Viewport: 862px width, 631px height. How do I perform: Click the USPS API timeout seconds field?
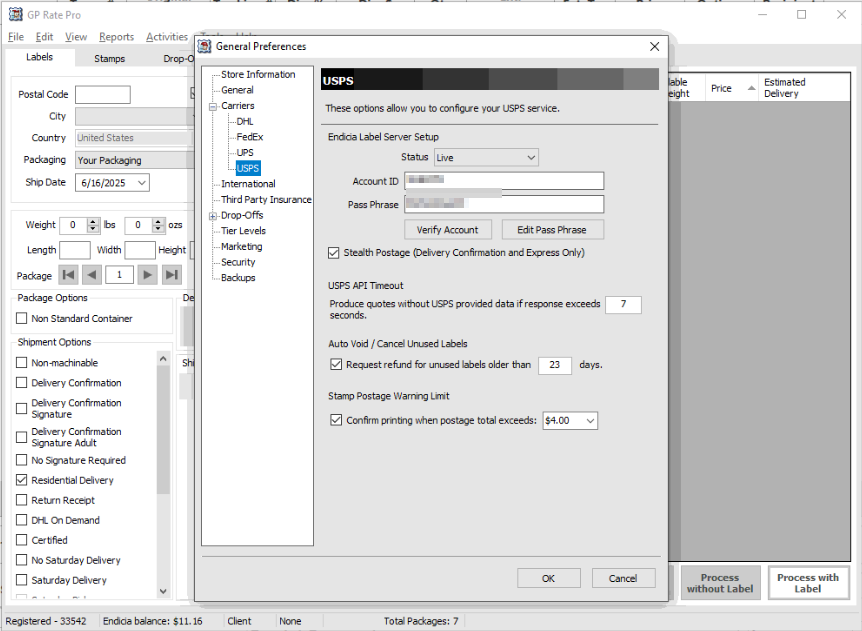tap(623, 305)
